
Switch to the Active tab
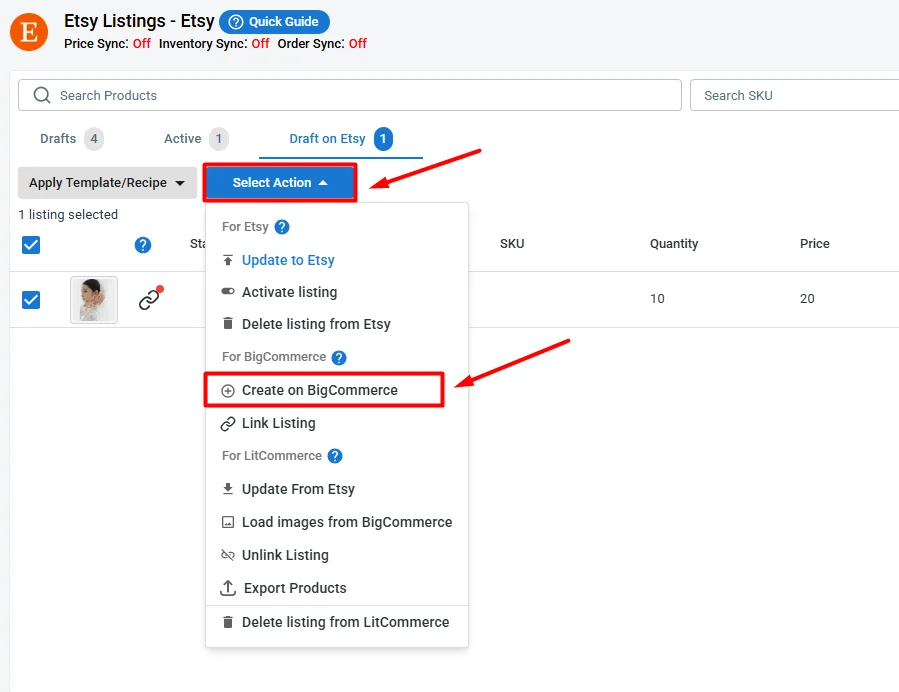coord(182,138)
